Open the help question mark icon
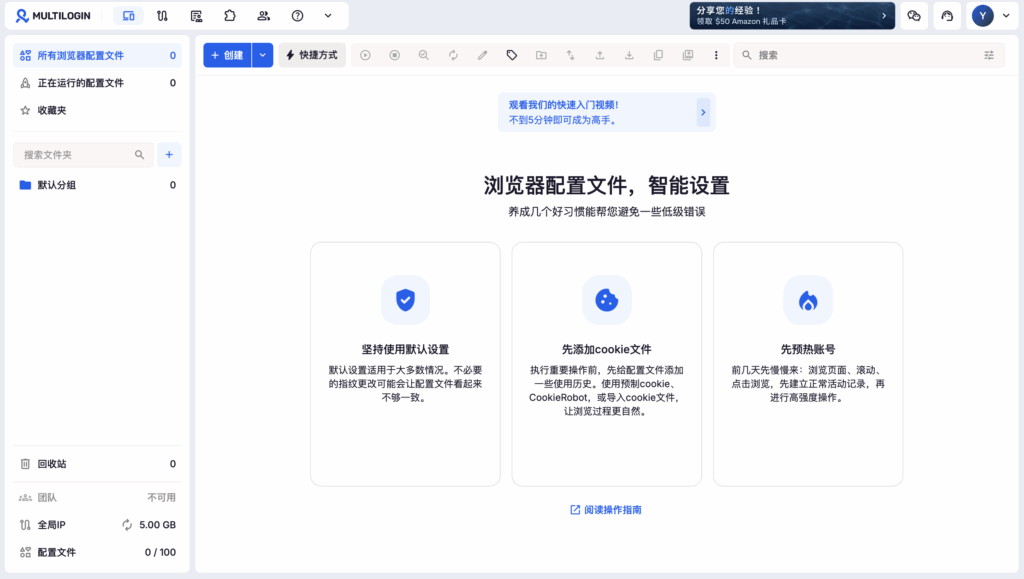The height and width of the screenshot is (579, 1024). 297,16
